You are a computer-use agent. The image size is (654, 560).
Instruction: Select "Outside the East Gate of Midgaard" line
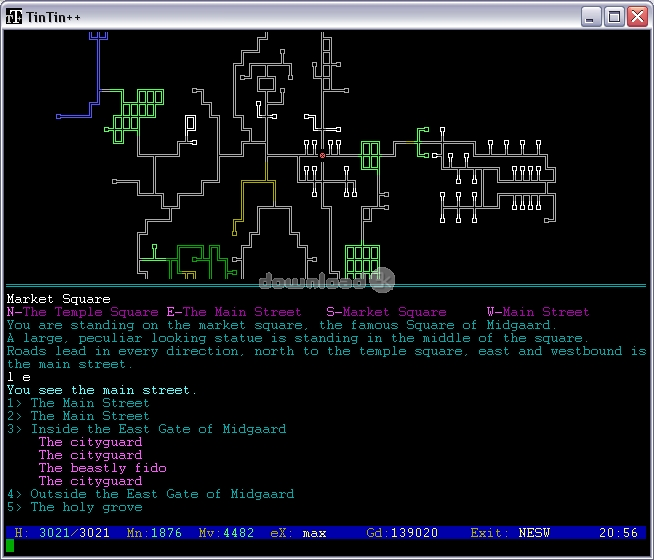(162, 494)
